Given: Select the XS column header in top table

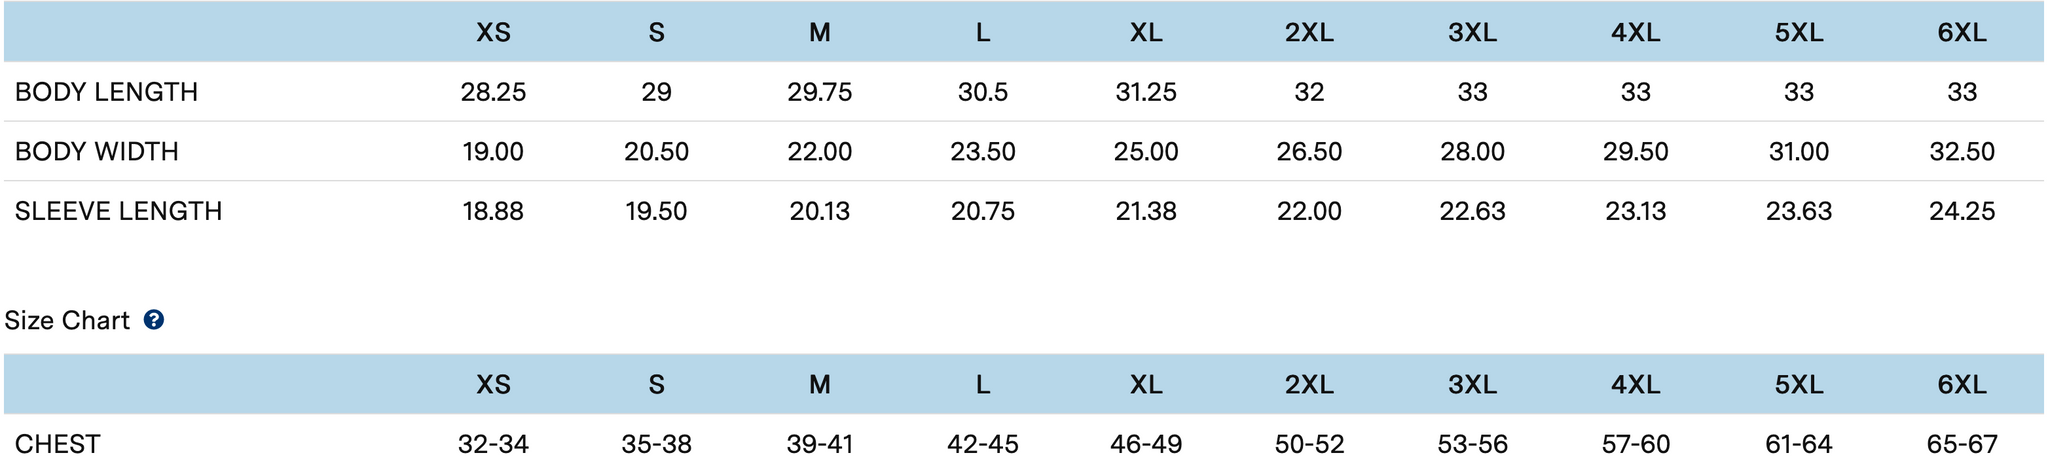Looking at the screenshot, I should 493,33.
